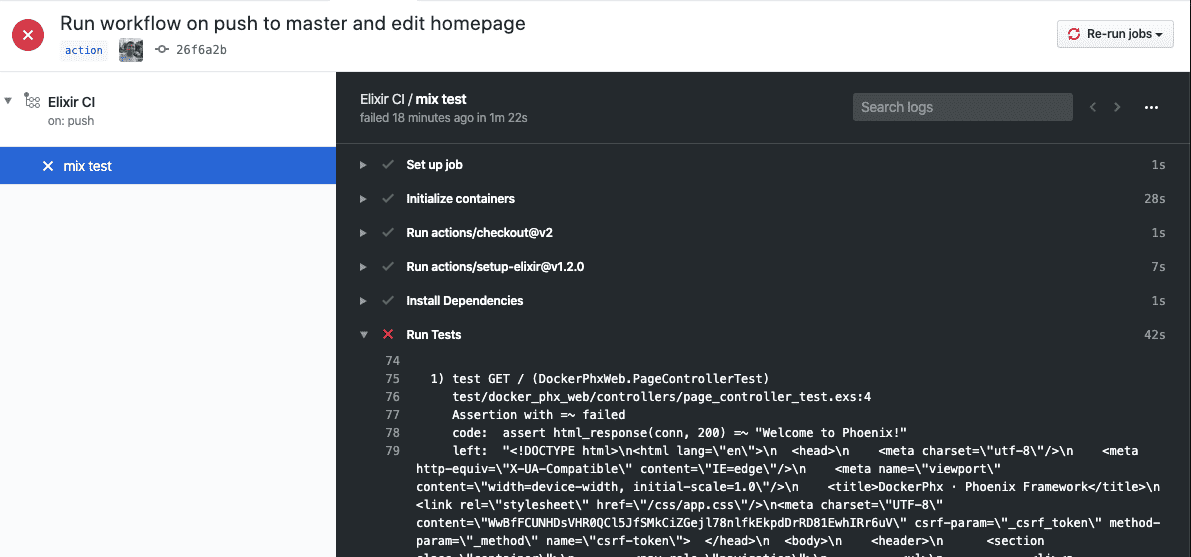1191x557 pixels.
Task: Click the Initialize containers step title
Action: (460, 199)
